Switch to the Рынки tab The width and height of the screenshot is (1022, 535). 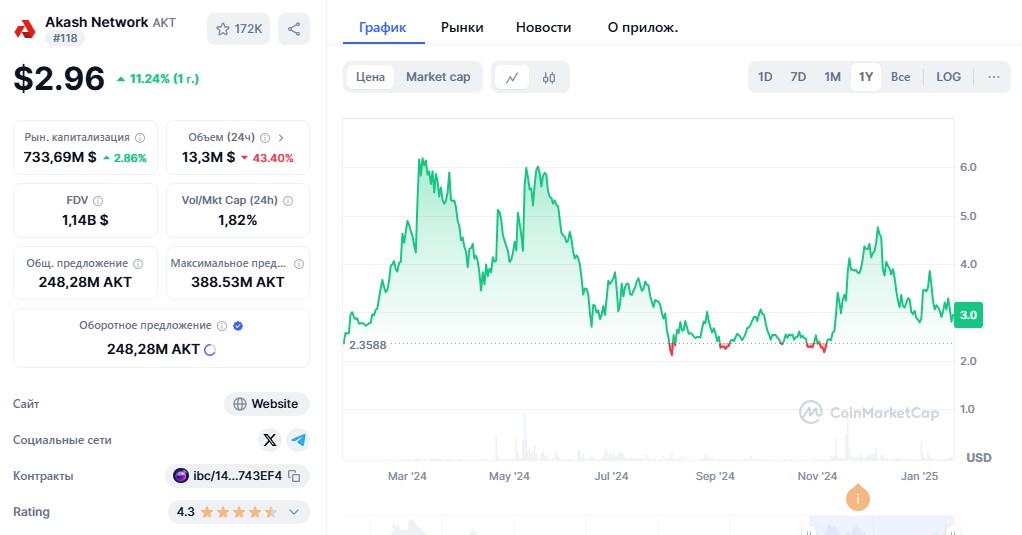click(x=462, y=27)
